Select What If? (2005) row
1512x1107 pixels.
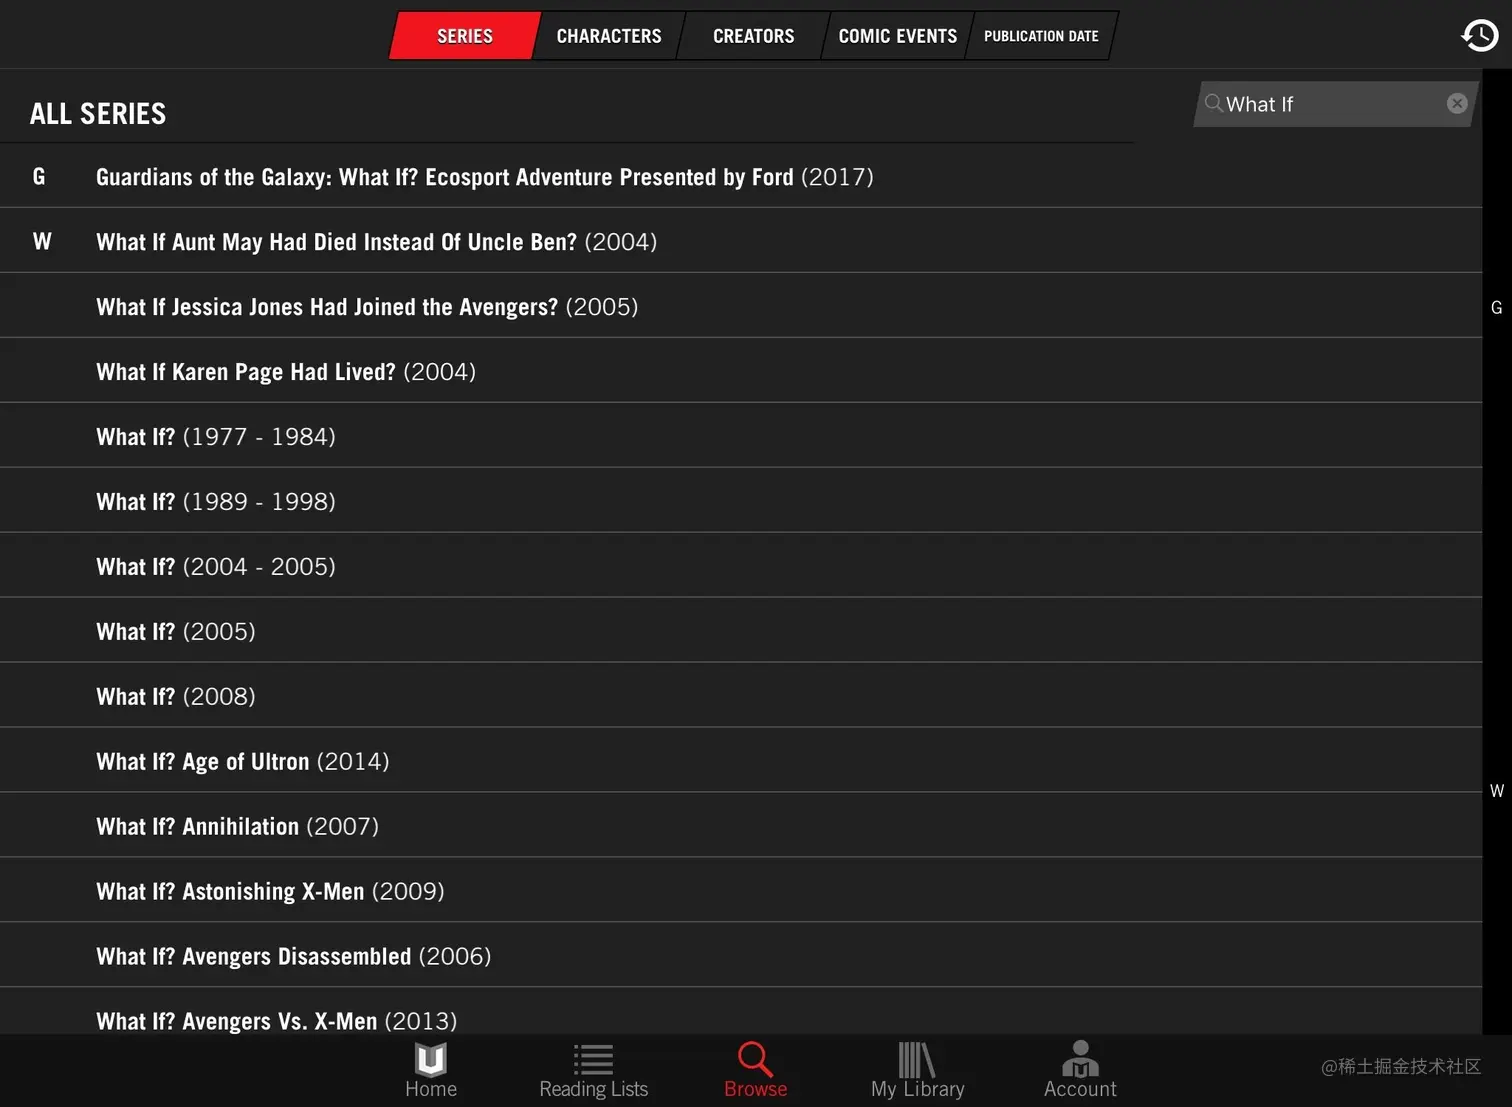[x=741, y=631]
